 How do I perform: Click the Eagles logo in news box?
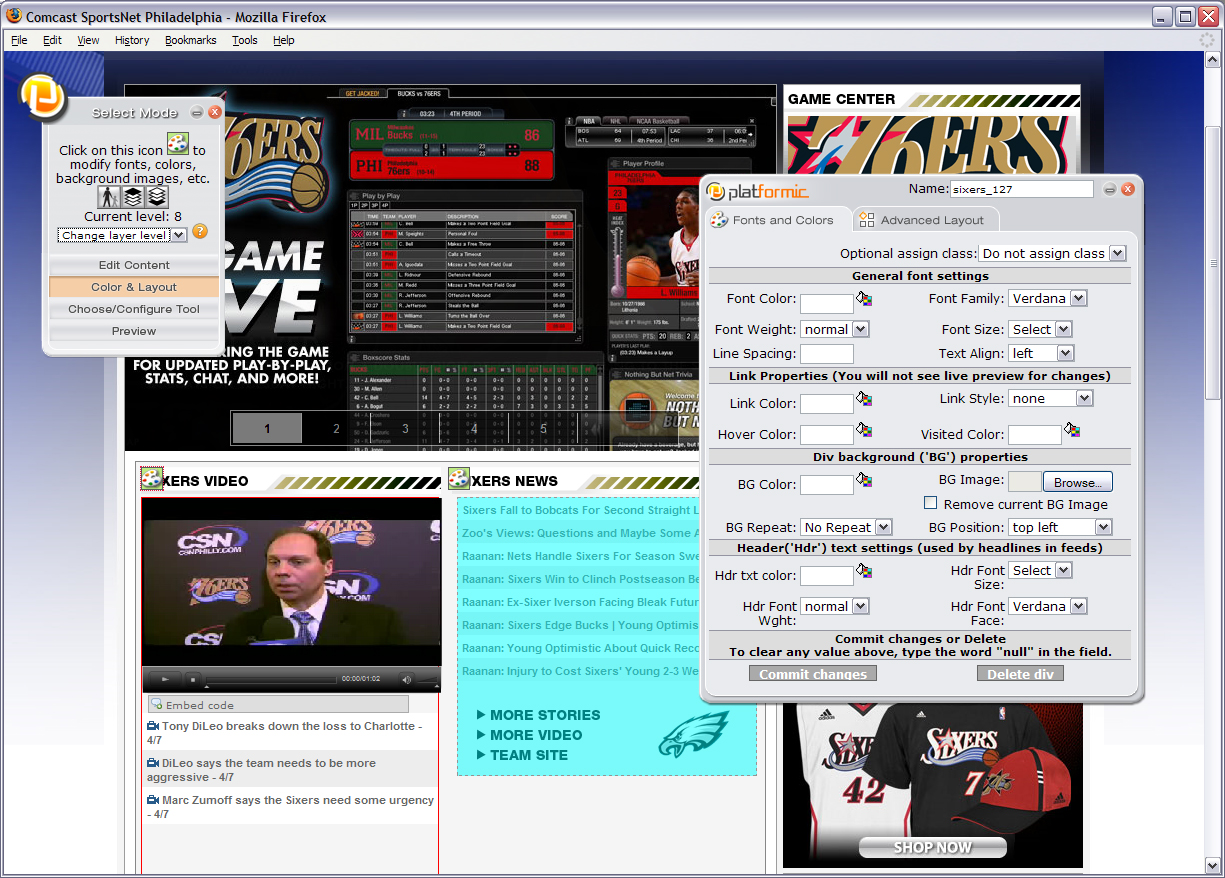click(694, 735)
